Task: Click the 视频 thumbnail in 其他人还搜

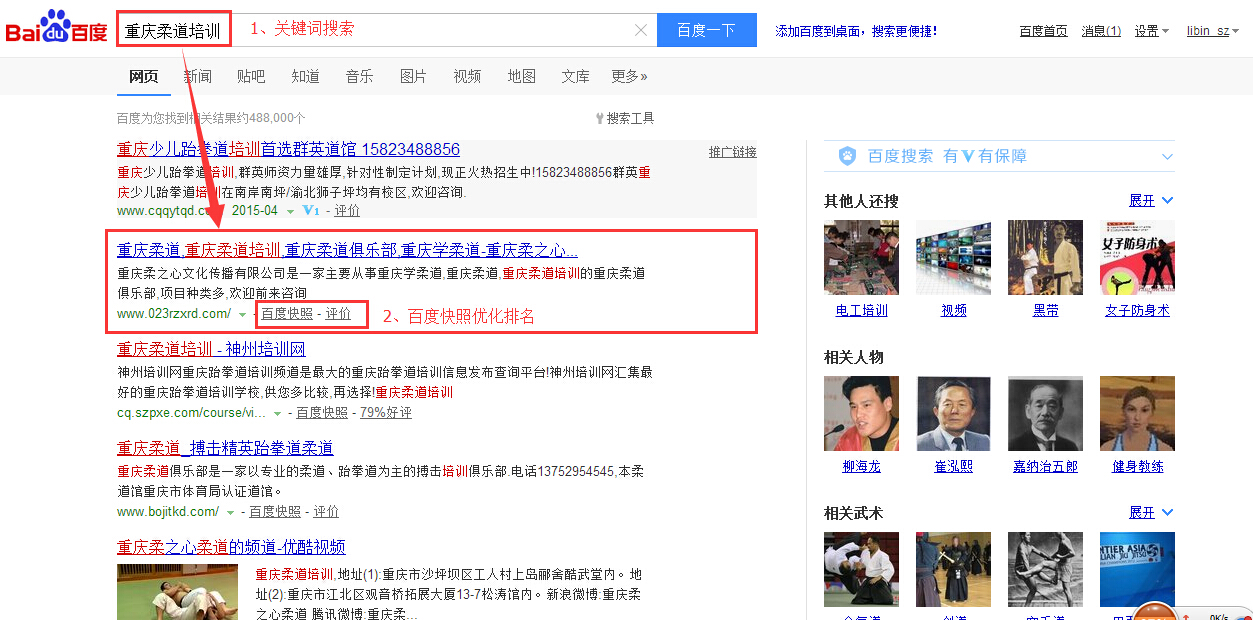Action: (953, 257)
